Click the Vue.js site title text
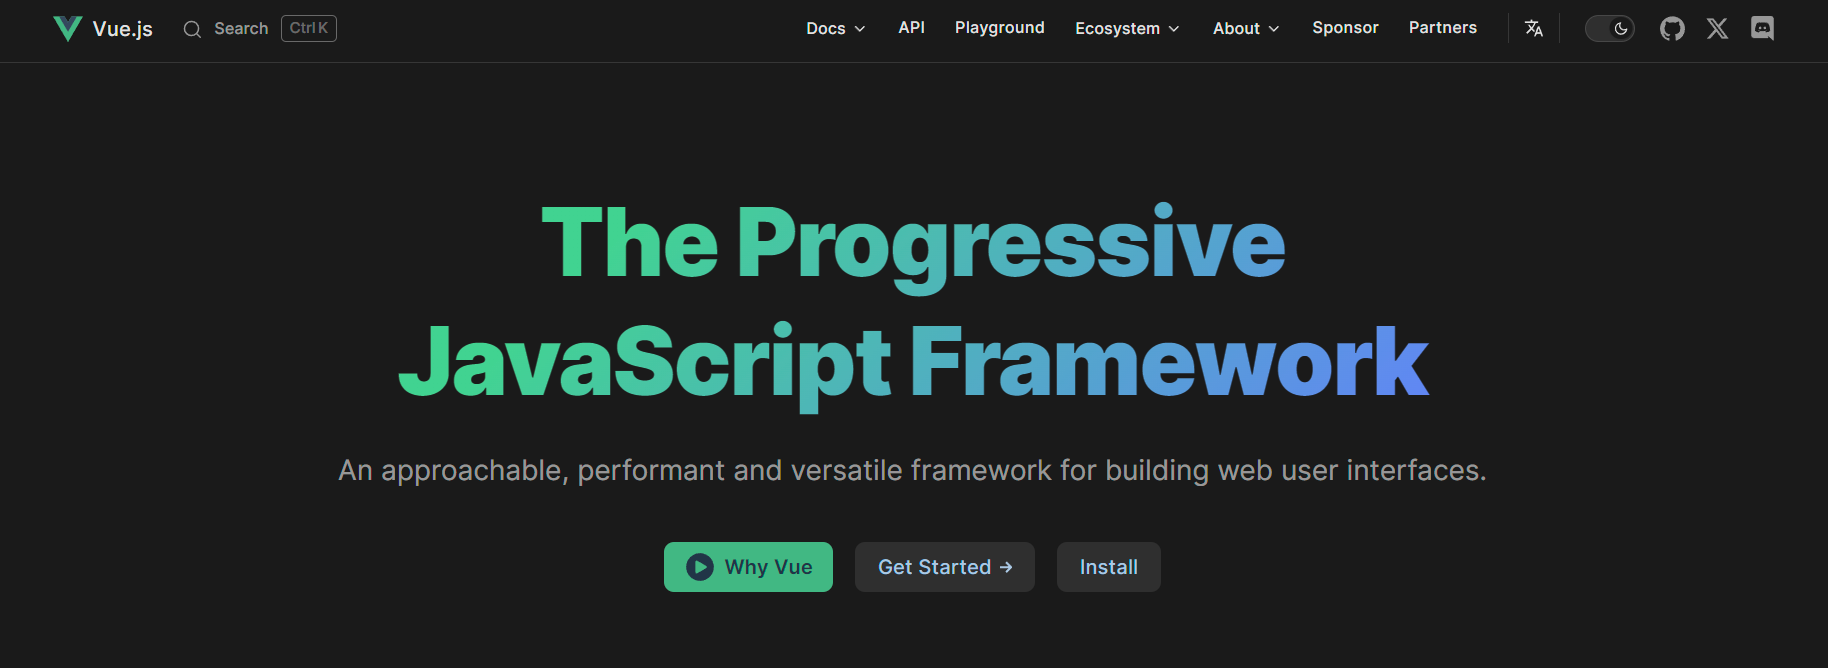The image size is (1828, 668). tap(123, 29)
